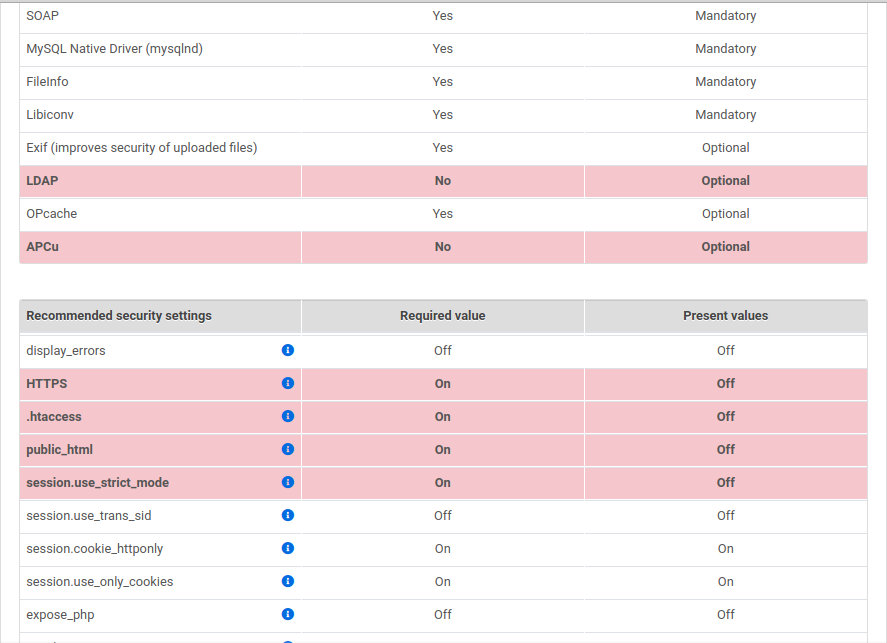Click Recommended security settings header
The image size is (887, 643).
point(119,316)
